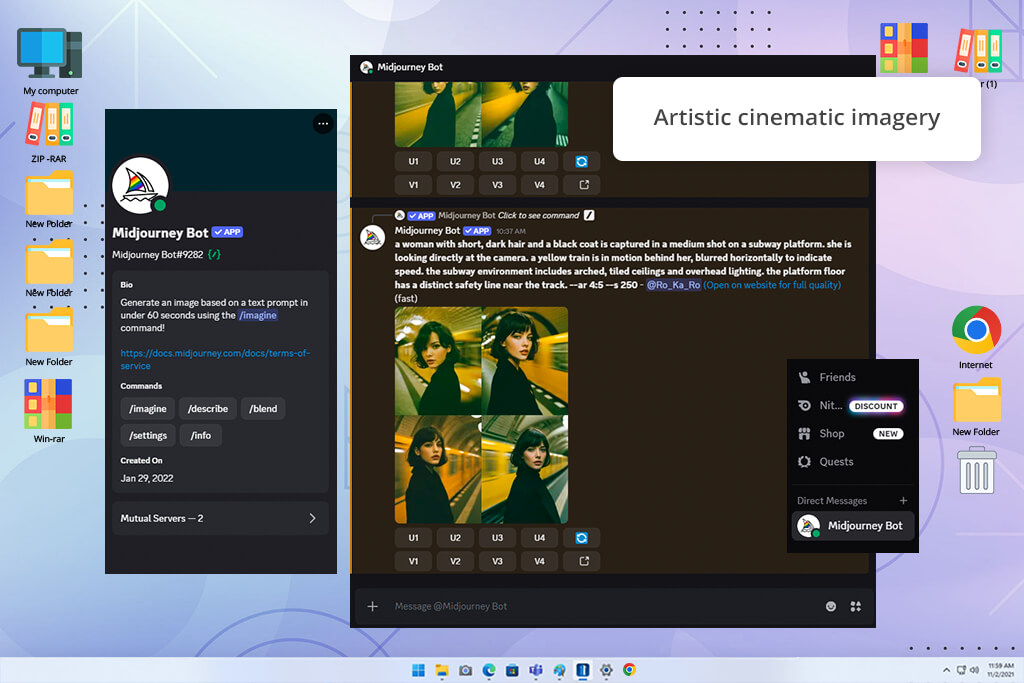The image size is (1024, 683).
Task: Click the ZIP -RAR desktop icon
Action: 49,133
